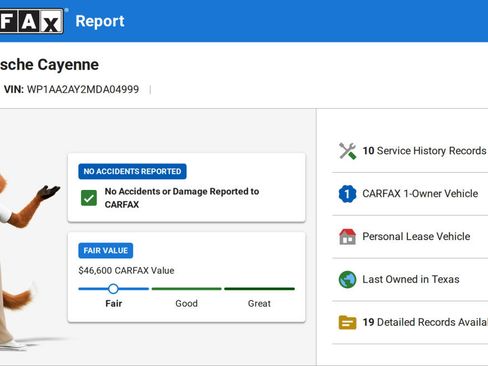The height and width of the screenshot is (366, 488).
Task: Click the blue 1-Owner badge icon
Action: click(347, 194)
